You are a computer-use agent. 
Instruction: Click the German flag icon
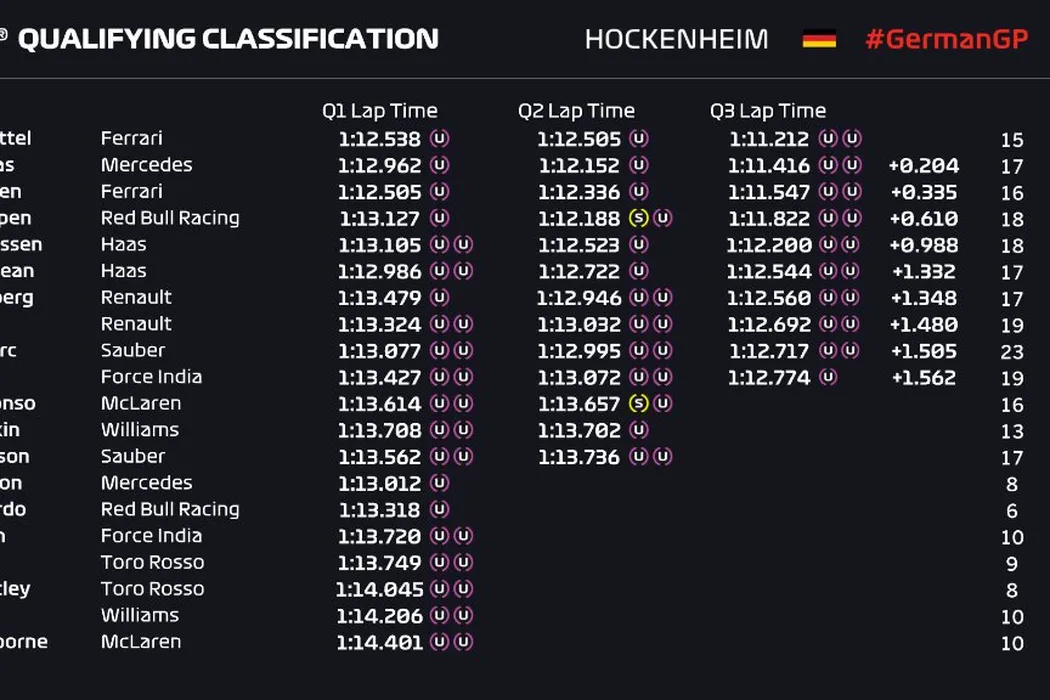(819, 40)
